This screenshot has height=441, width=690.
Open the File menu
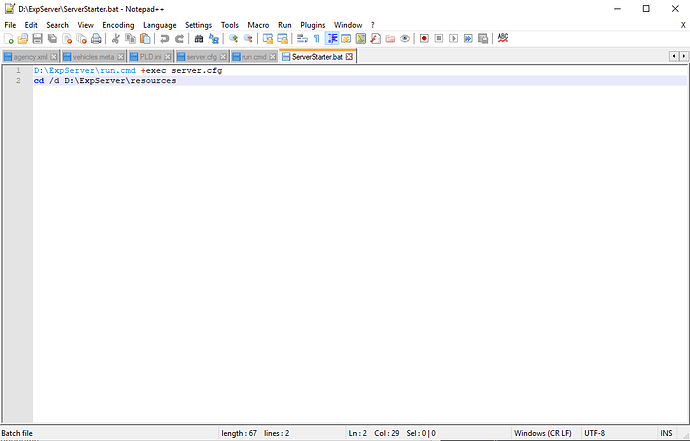(10, 25)
